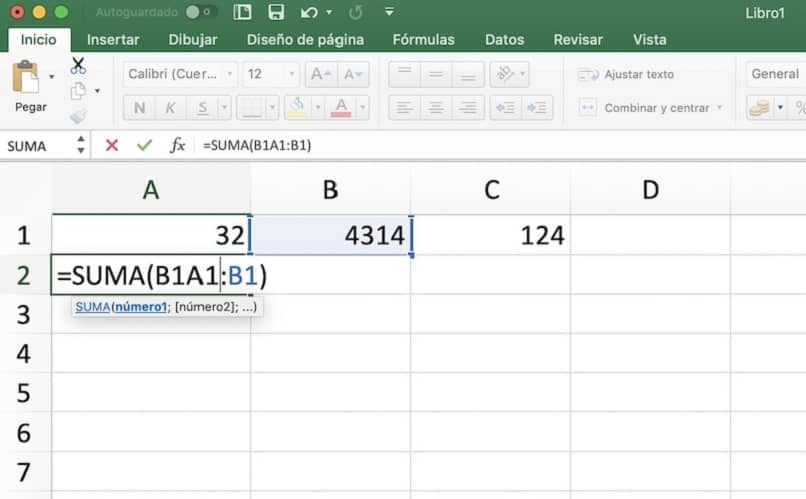Open borders dropdown arrow
Viewport: 806px width, 499px height.
pos(272,107)
